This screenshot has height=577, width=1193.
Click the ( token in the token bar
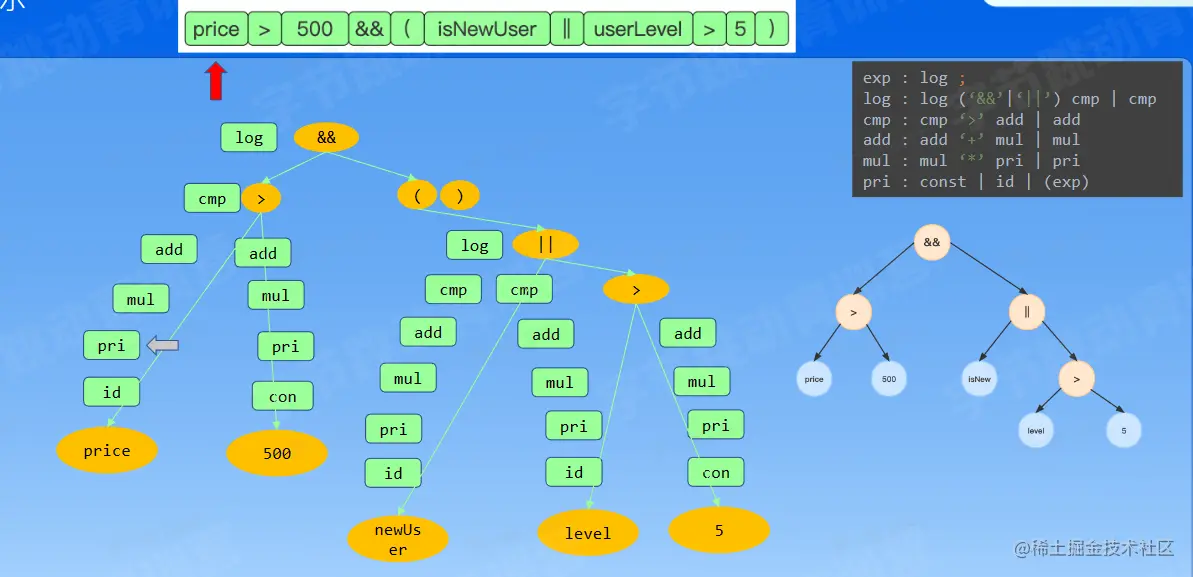[x=408, y=30]
